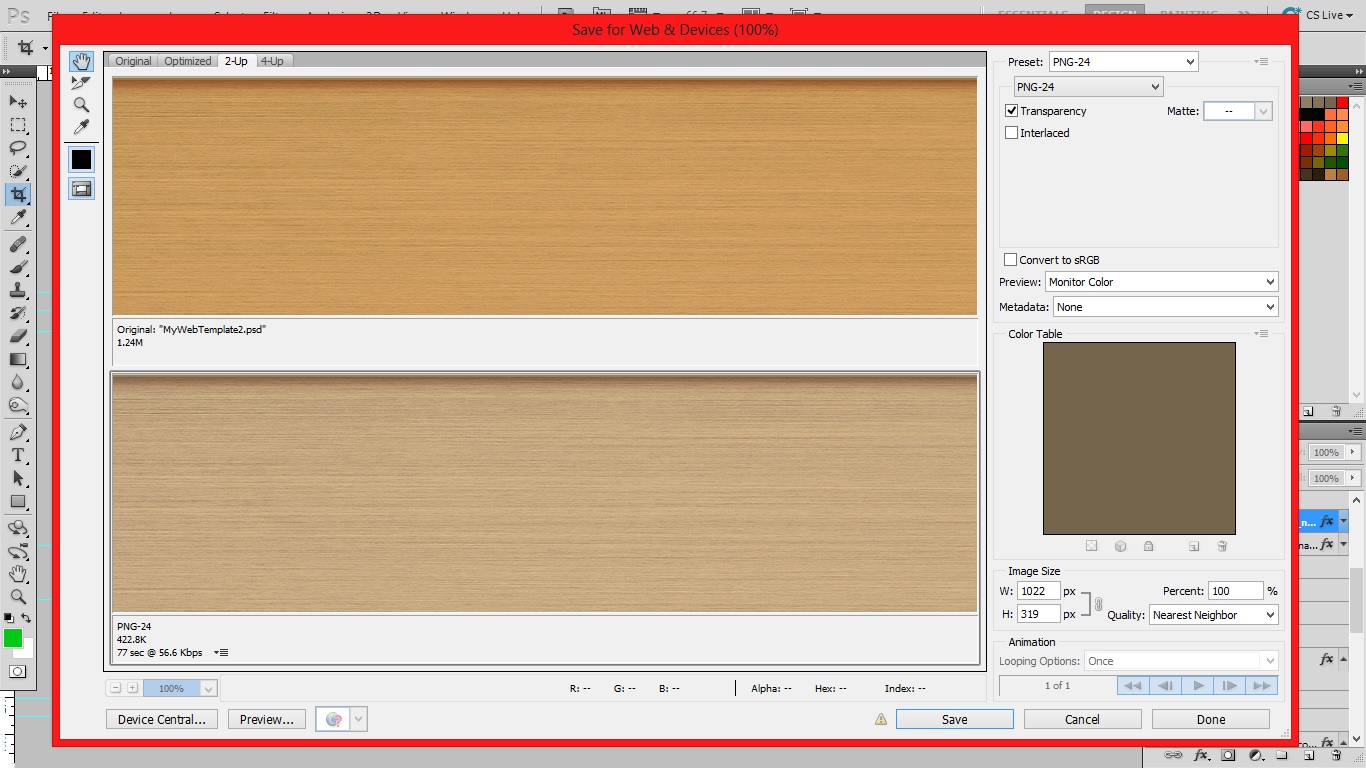Click the Percent input field
This screenshot has height=768, width=1366.
[x=1236, y=591]
